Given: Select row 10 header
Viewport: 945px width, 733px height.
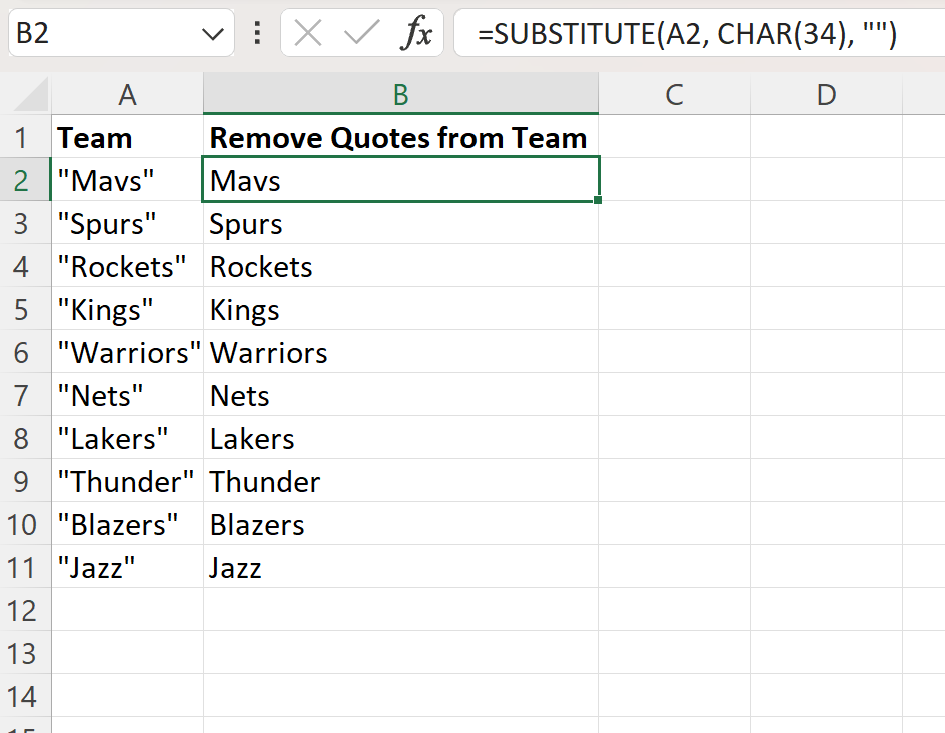Looking at the screenshot, I should click(x=25, y=524).
